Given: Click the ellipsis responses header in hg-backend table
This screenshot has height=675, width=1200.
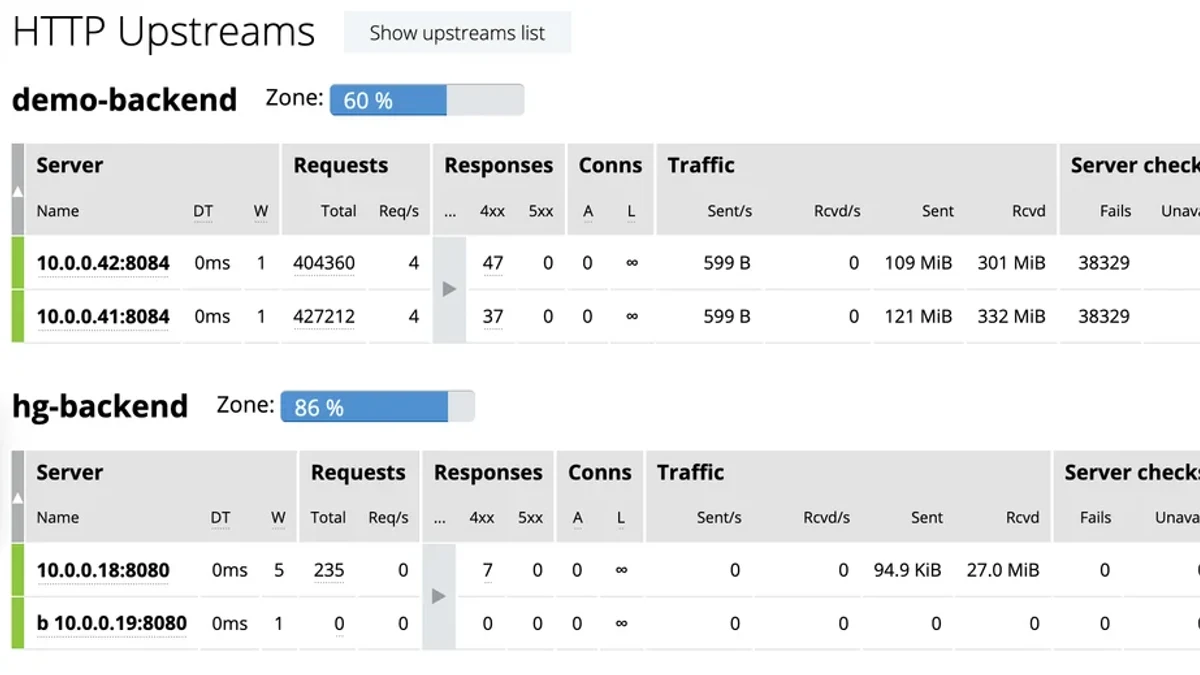Looking at the screenshot, I should (439, 518).
